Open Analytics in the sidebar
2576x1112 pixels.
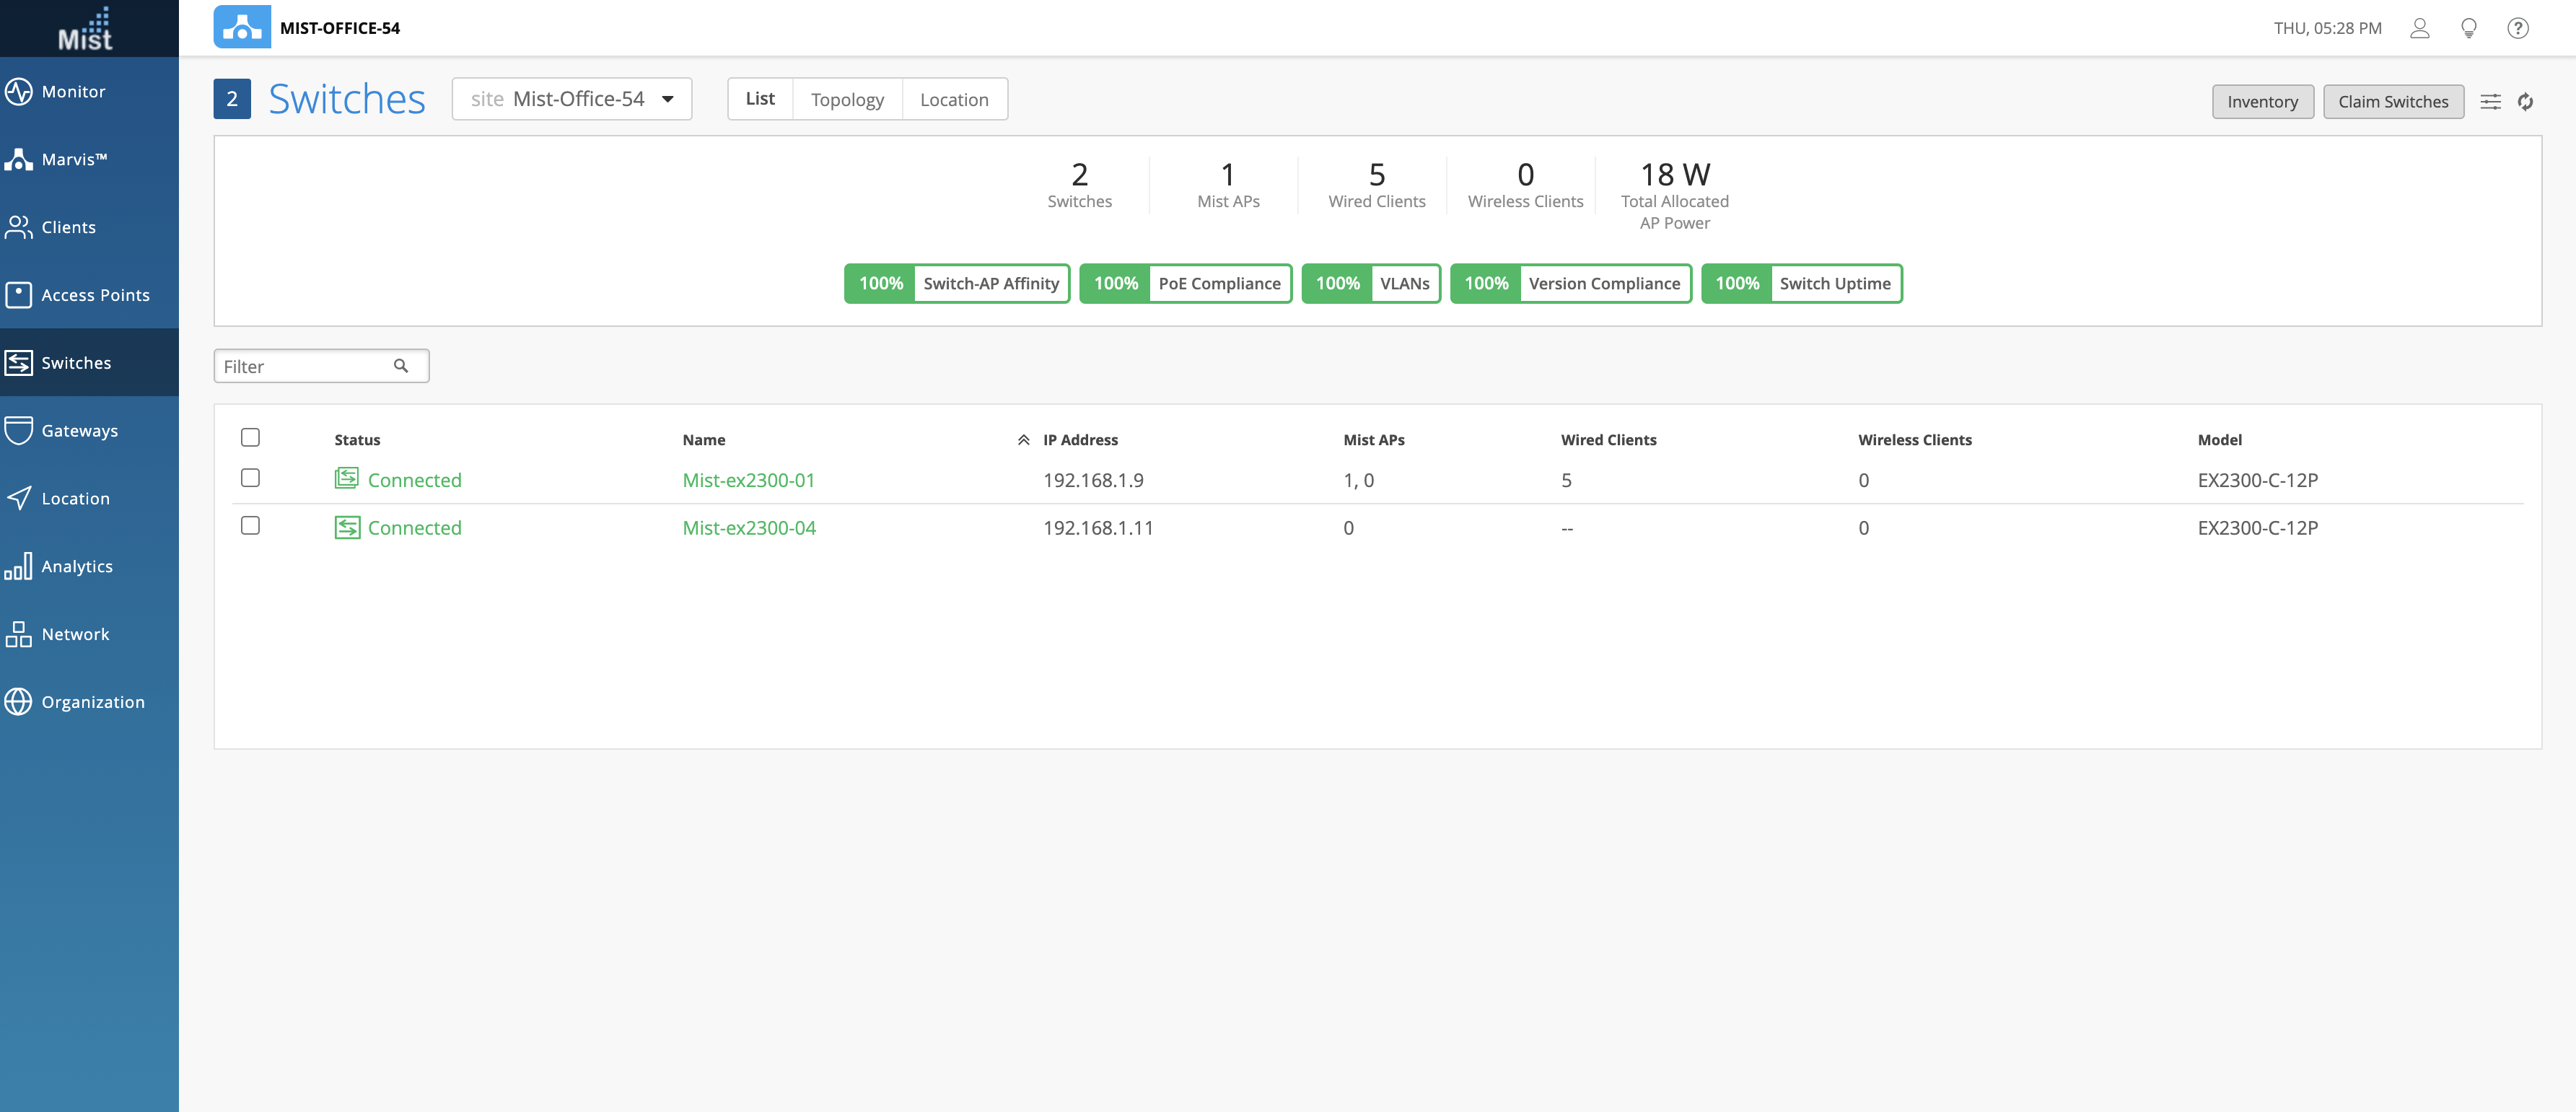tap(76, 566)
